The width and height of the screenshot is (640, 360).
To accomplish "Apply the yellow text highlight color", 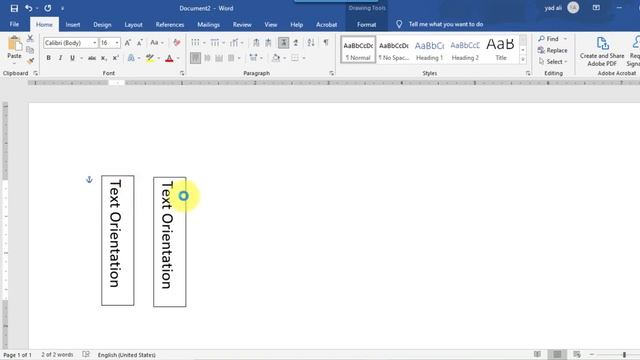I will pos(150,58).
